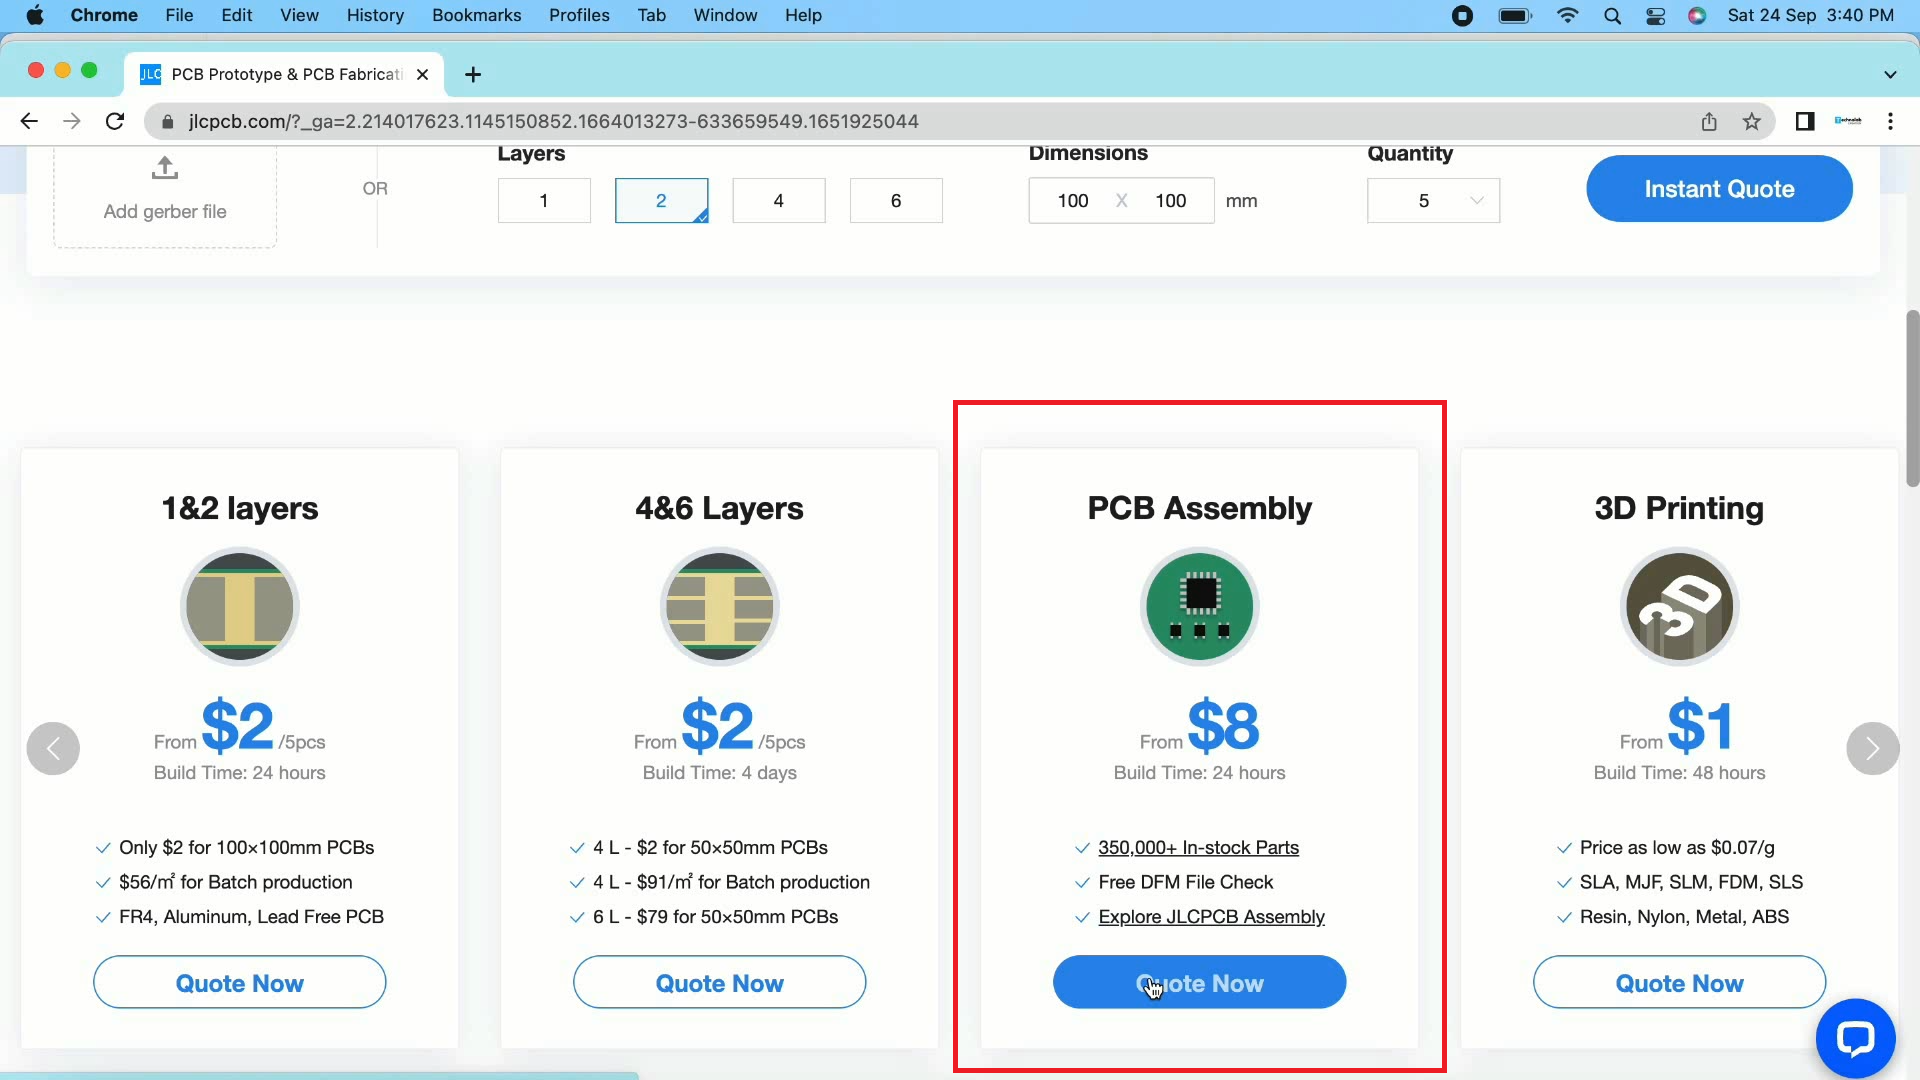This screenshot has height=1080, width=1920.
Task: Click the address bar URL
Action: pos(553,121)
